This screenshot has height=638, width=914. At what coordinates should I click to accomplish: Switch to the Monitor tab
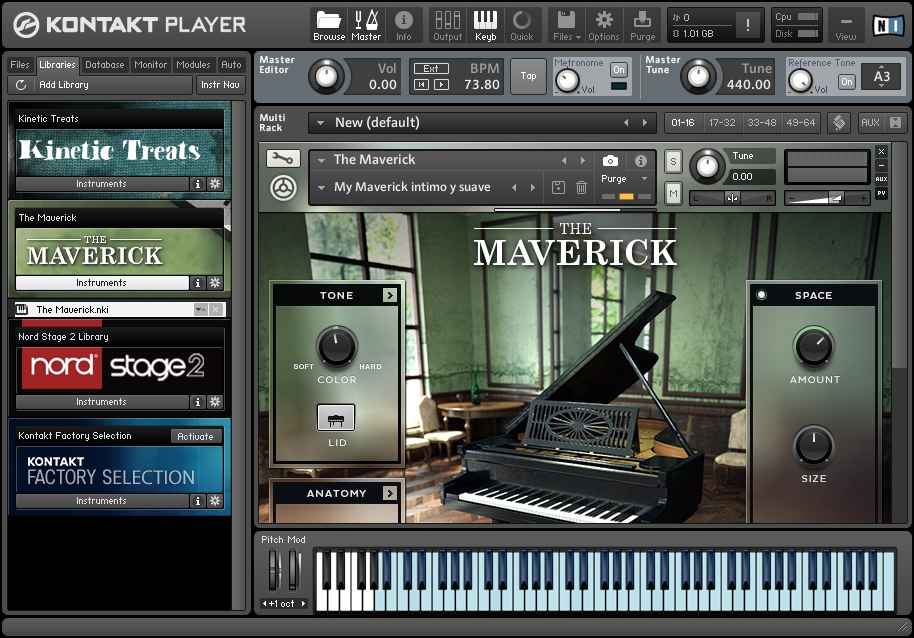coord(150,65)
